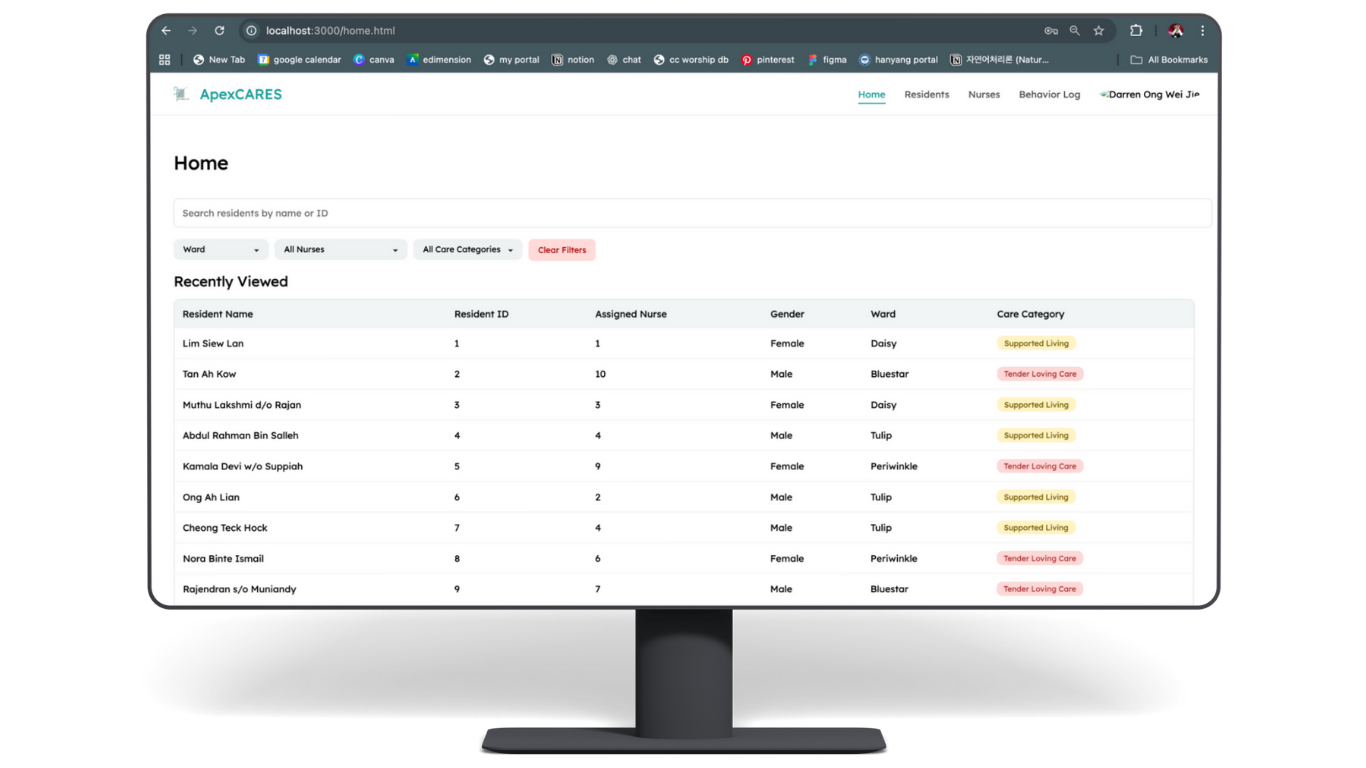
Task: Open the pinterest bookmark
Action: [x=767, y=60]
